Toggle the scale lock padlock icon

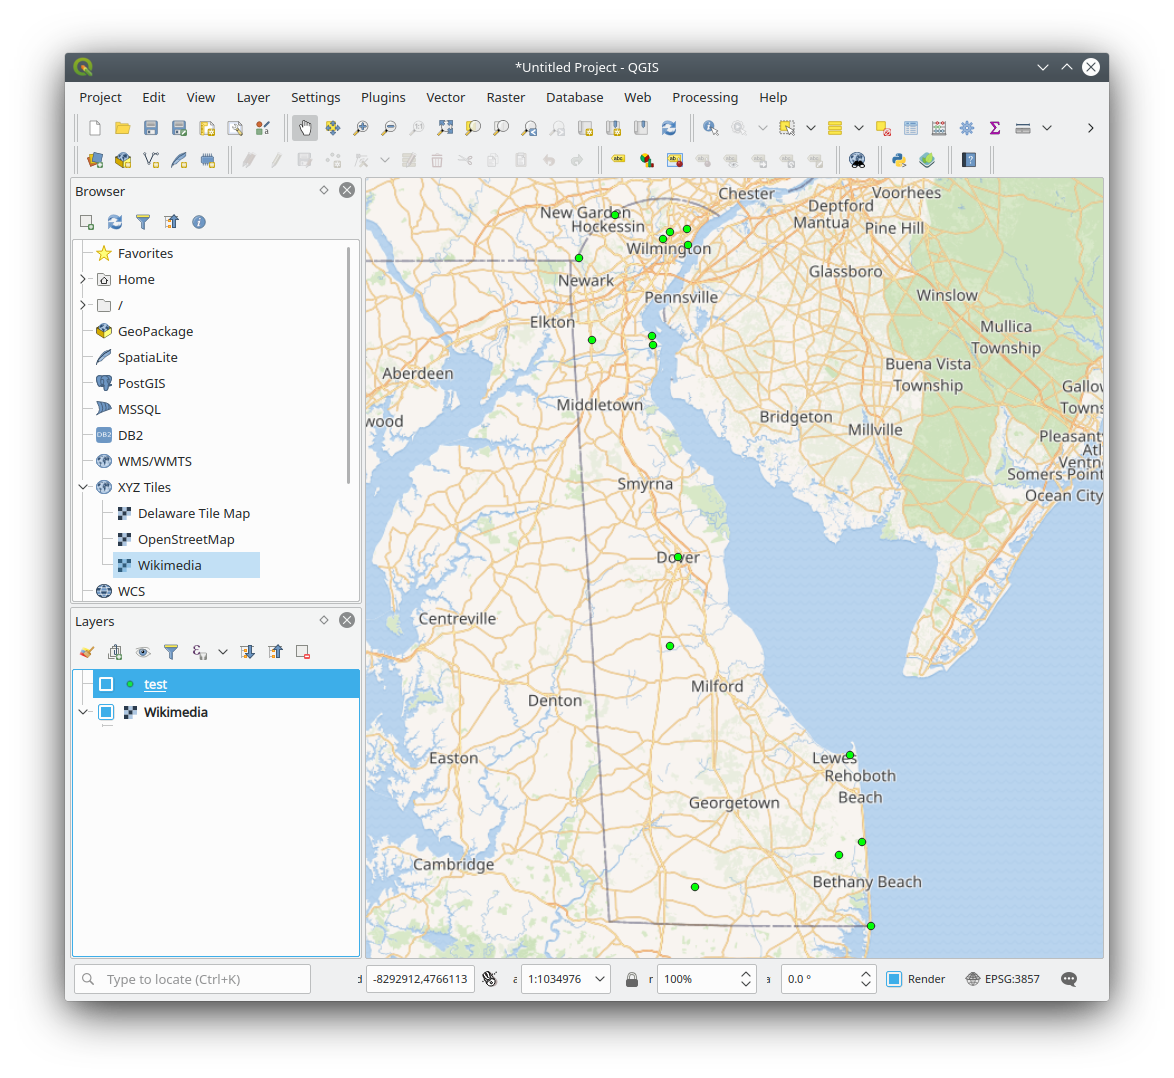click(x=632, y=979)
